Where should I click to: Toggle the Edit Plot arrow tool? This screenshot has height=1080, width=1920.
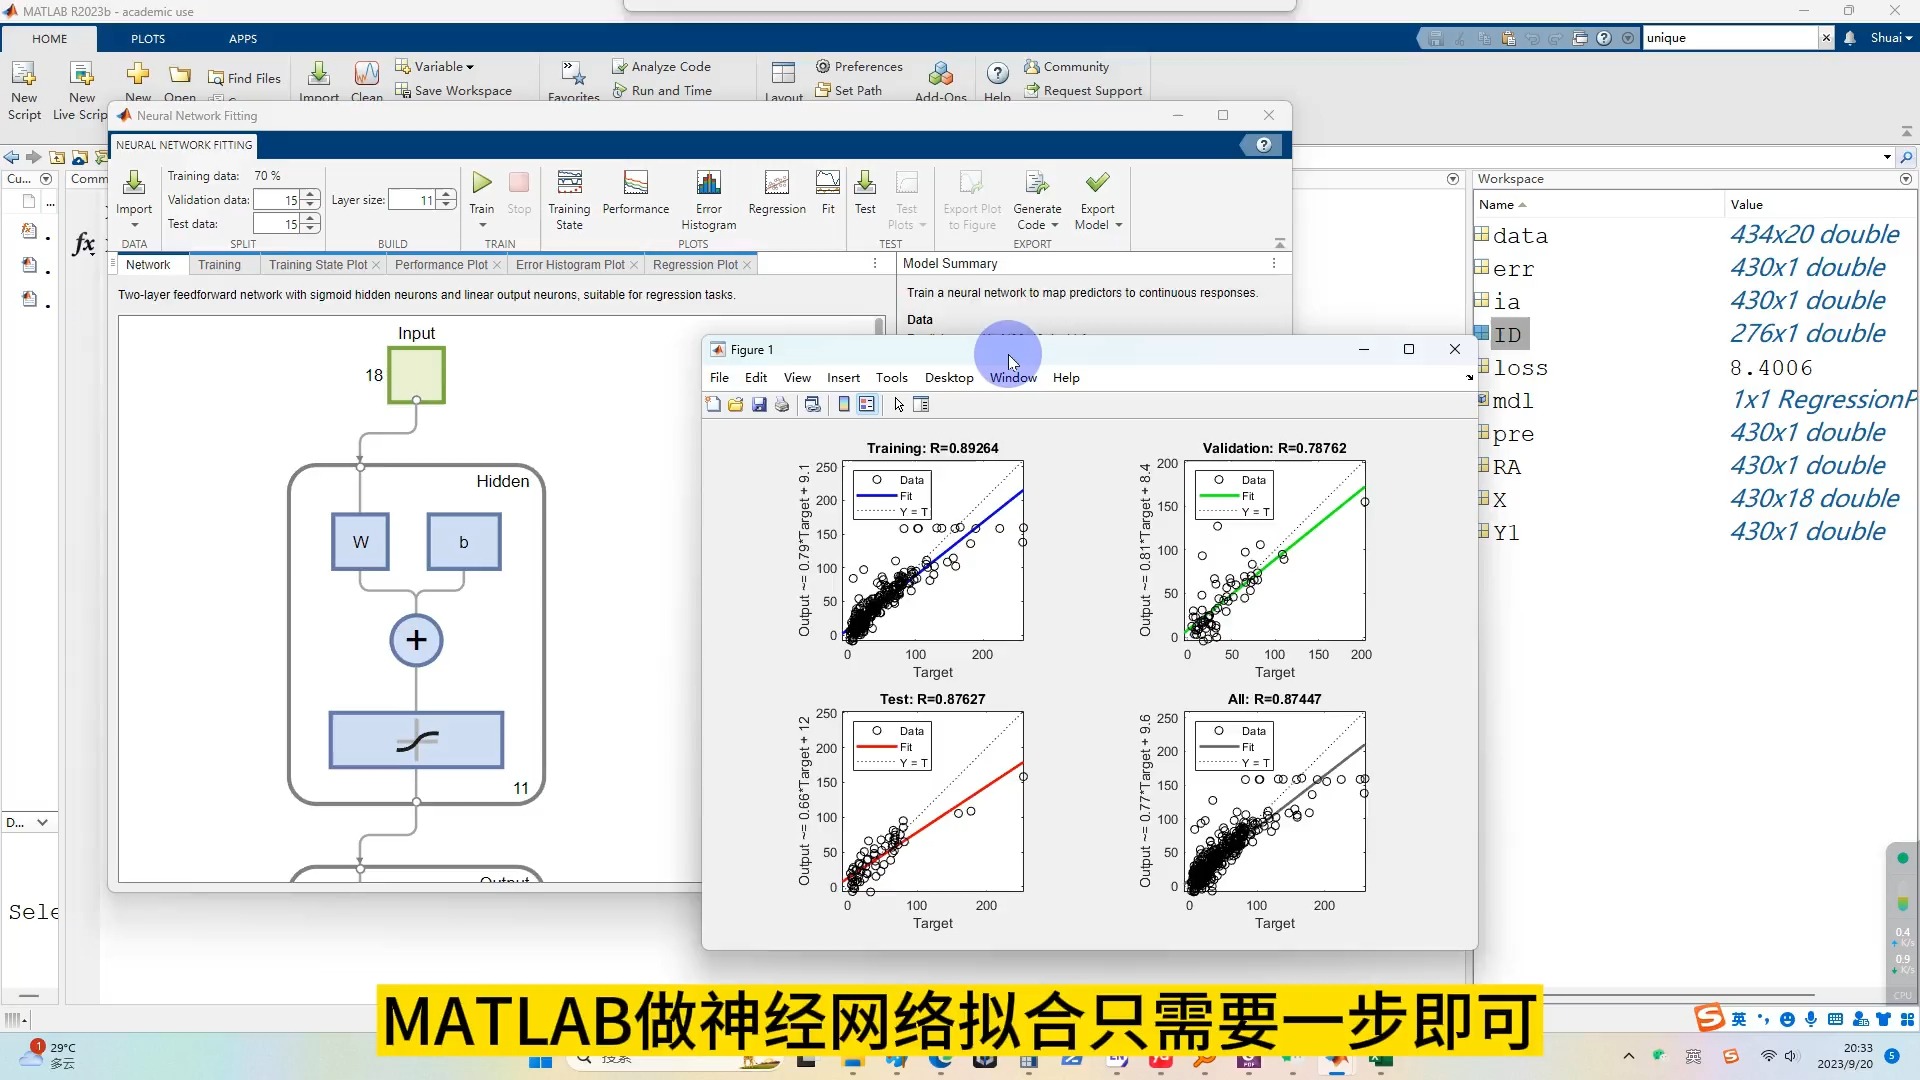point(898,405)
